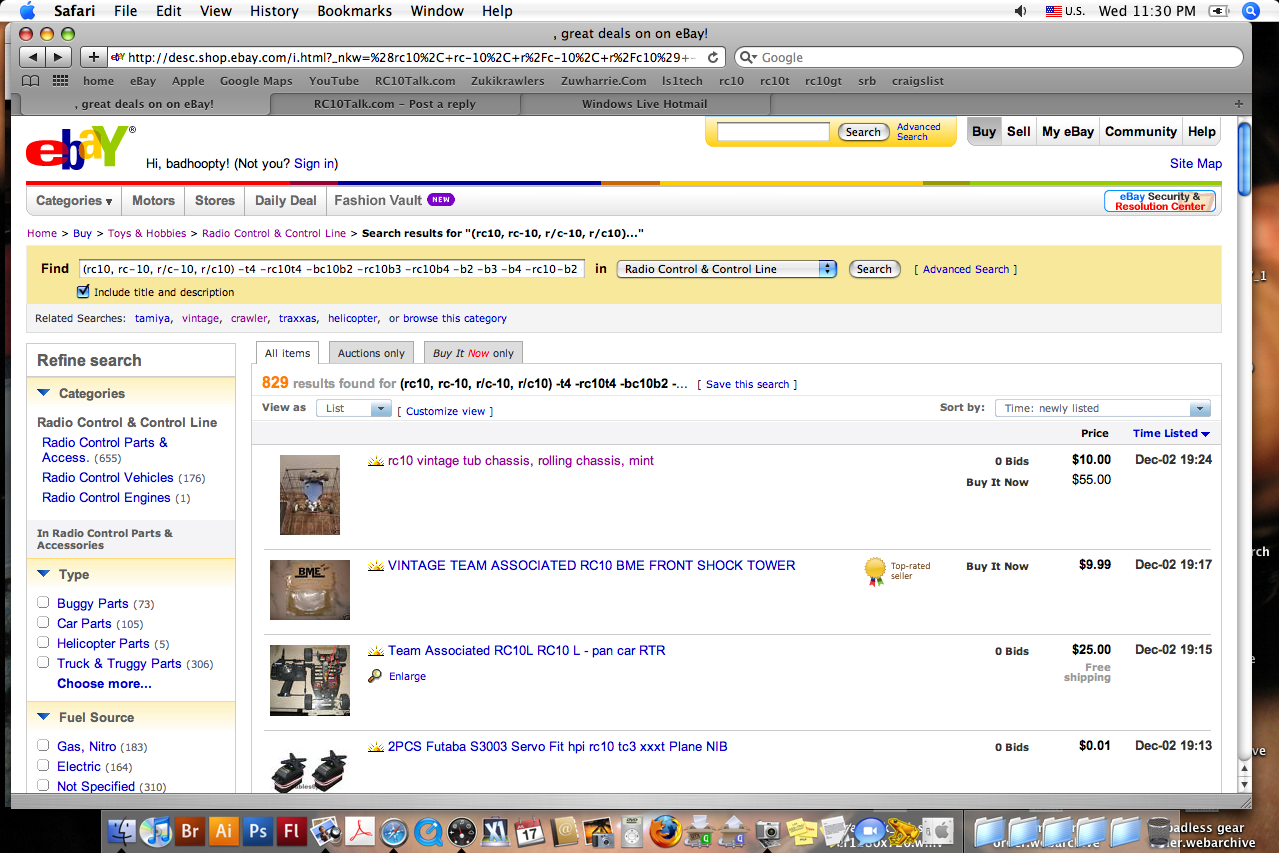Image resolution: width=1279 pixels, height=853 pixels.
Task: Check the Truck & Truggy Parts filter
Action: pyautogui.click(x=43, y=663)
